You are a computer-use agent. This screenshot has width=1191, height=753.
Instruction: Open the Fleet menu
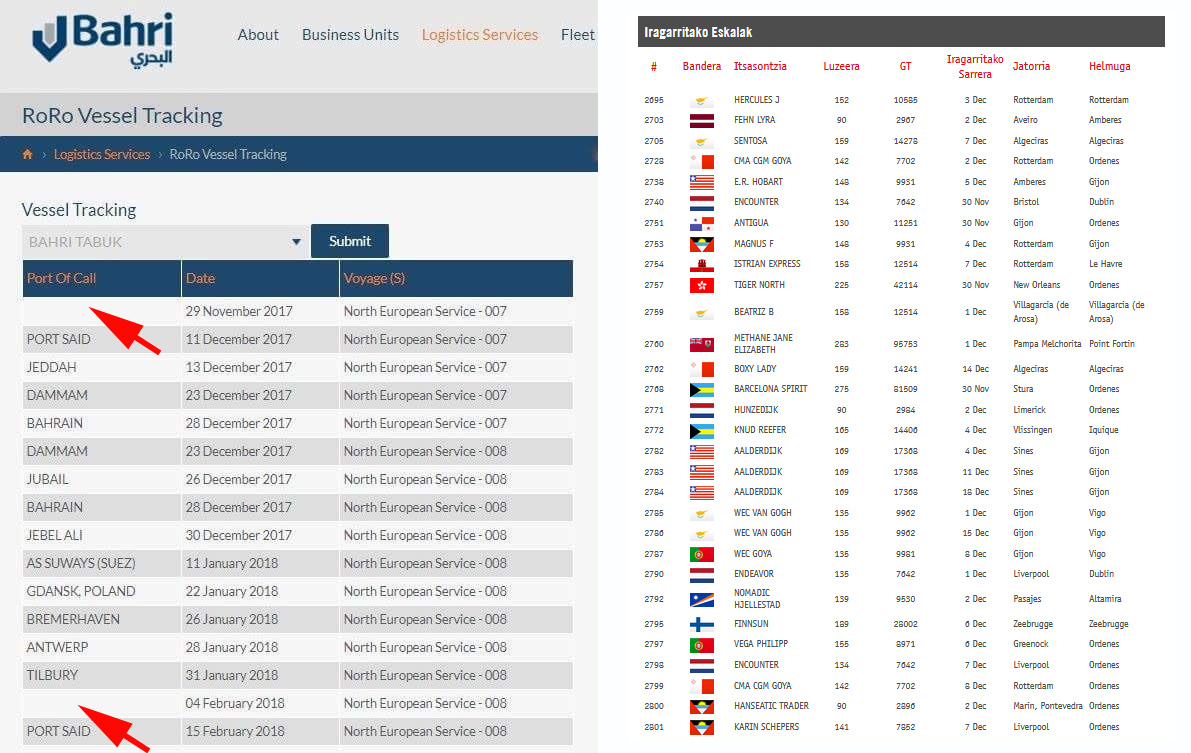coord(578,35)
